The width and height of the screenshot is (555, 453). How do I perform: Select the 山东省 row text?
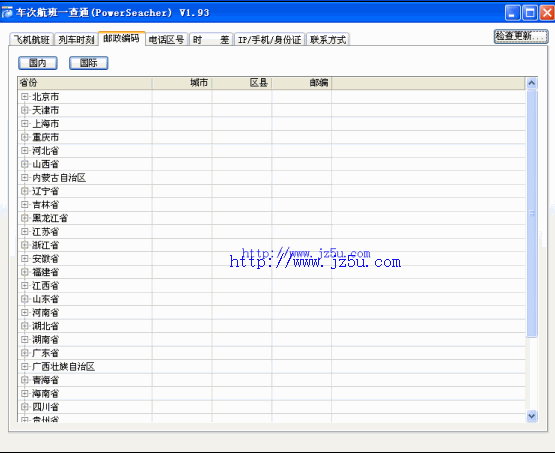tap(46, 299)
